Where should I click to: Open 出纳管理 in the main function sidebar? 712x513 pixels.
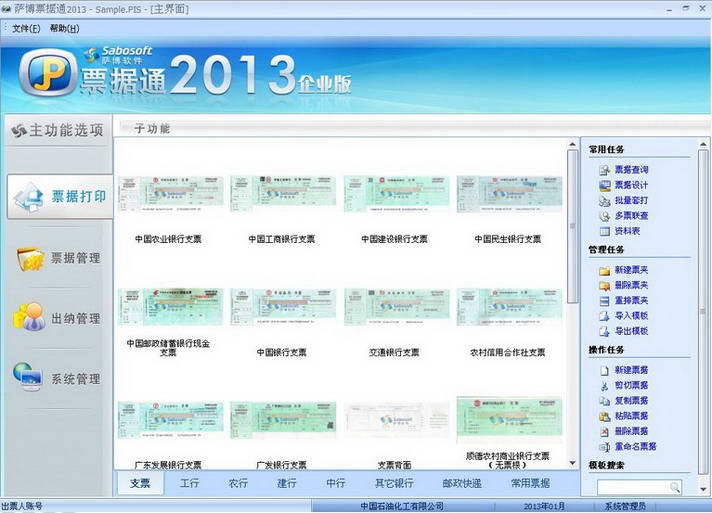(x=59, y=318)
